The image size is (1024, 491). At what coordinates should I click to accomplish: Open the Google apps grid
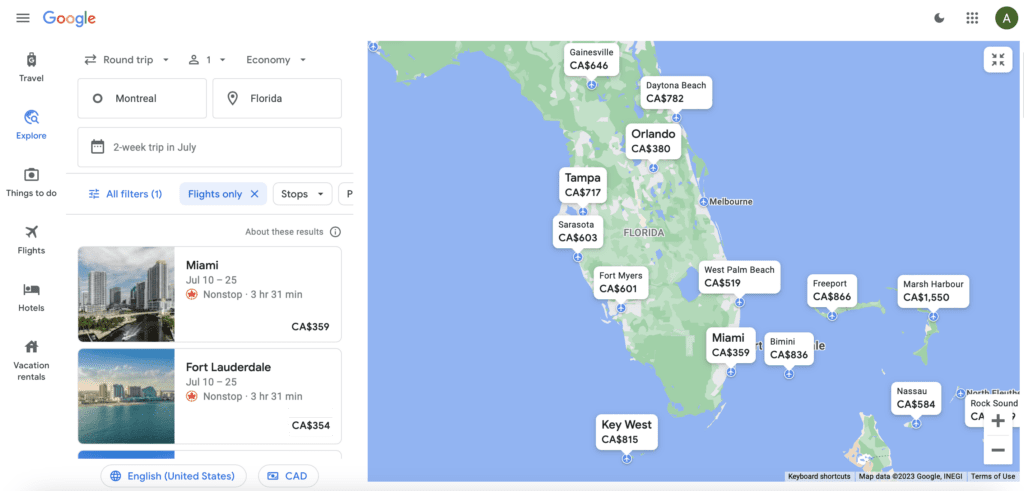[972, 18]
